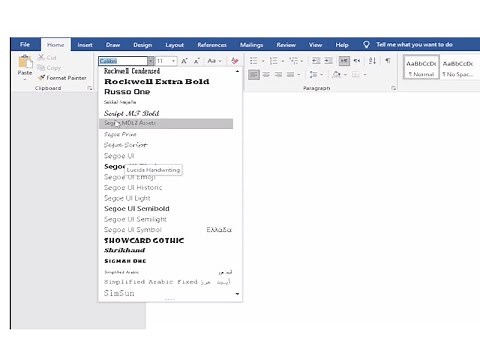Click the Increase Indent icon
Screen dimensions: 480x360
coord(329,61)
